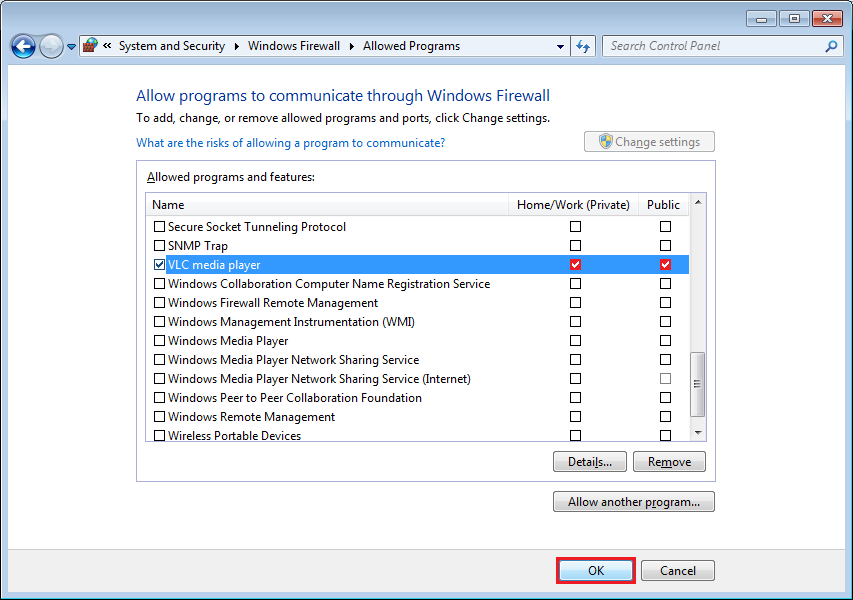Check the Windows Remote Management name checkbox
Screen dimensions: 853x600
coord(160,417)
